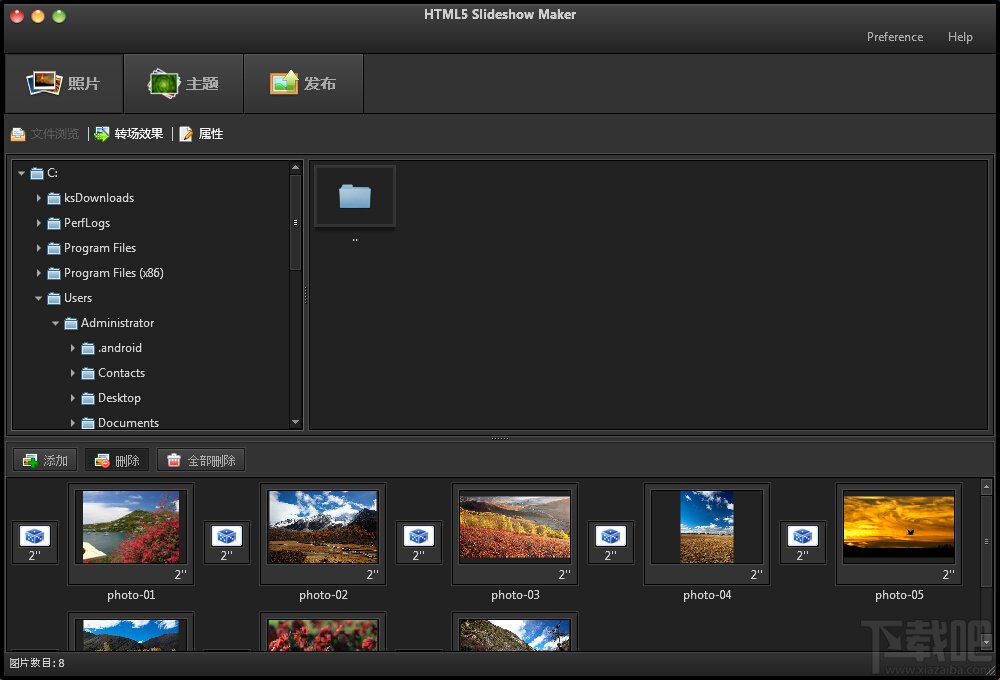The height and width of the screenshot is (680, 1000).
Task: Select the Program Files folder icon
Action: pos(54,248)
